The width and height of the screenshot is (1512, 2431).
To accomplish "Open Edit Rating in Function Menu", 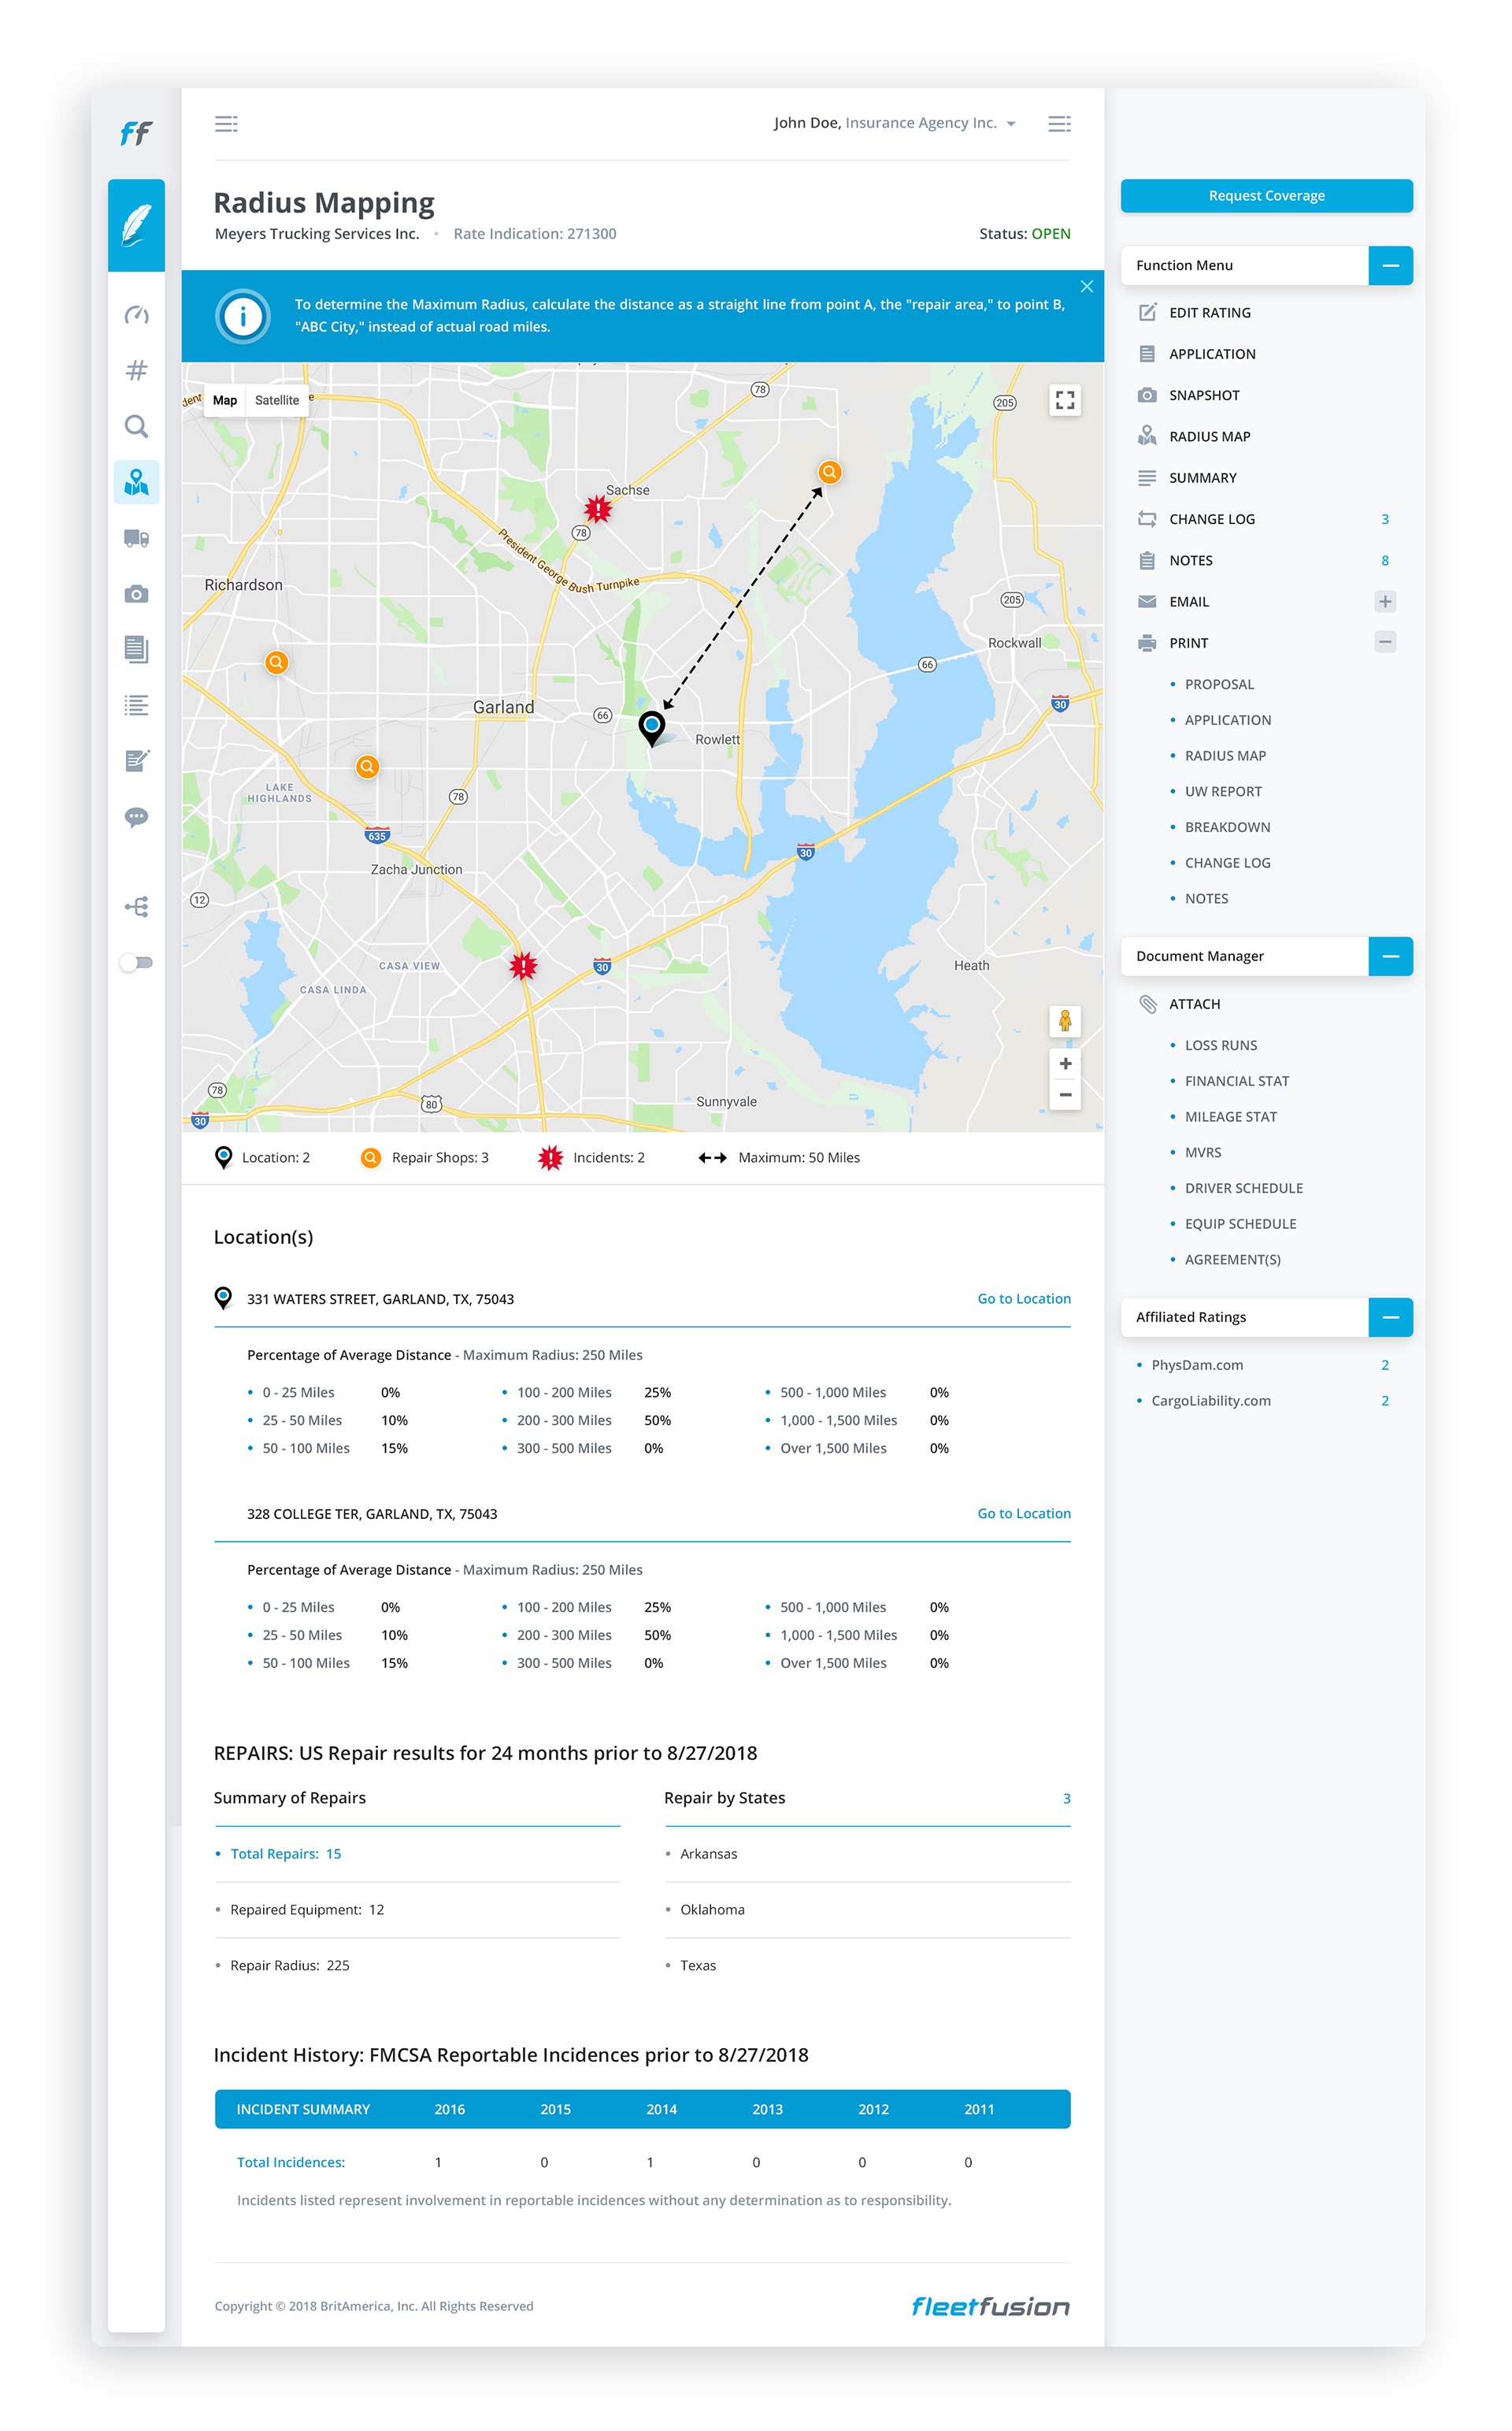I will (x=1195, y=312).
